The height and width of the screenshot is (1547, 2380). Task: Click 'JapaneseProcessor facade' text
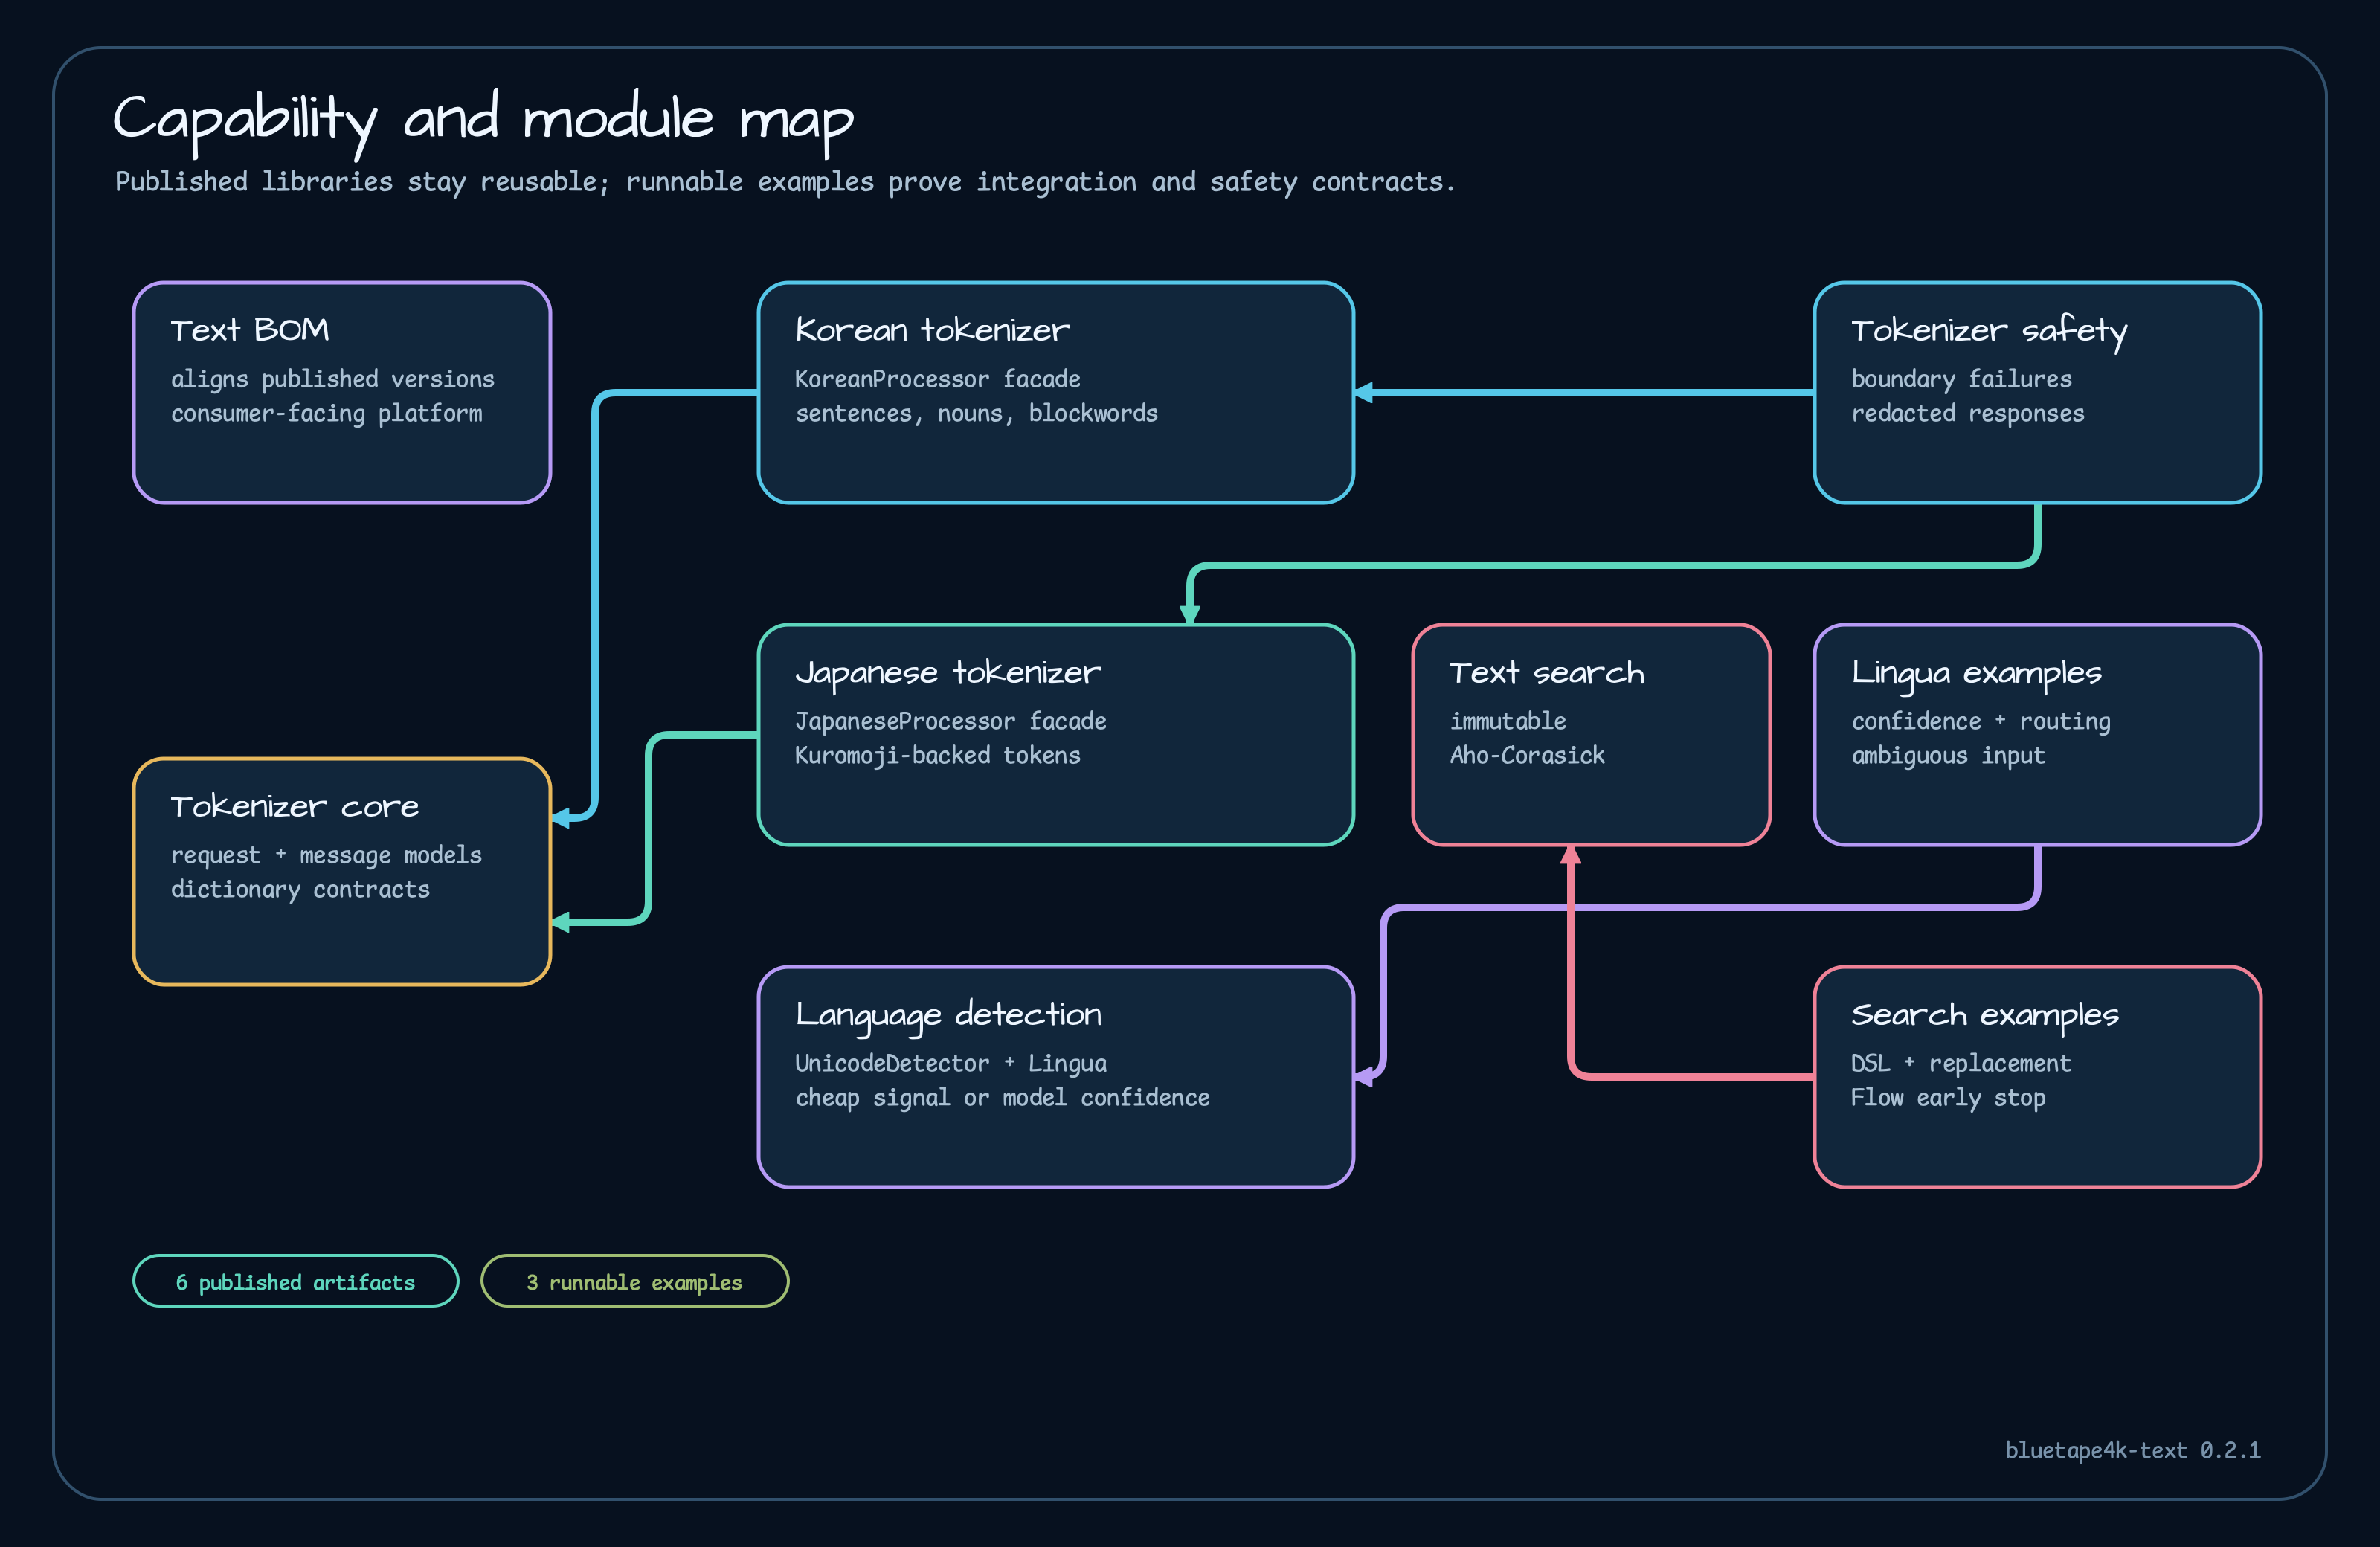click(950, 721)
